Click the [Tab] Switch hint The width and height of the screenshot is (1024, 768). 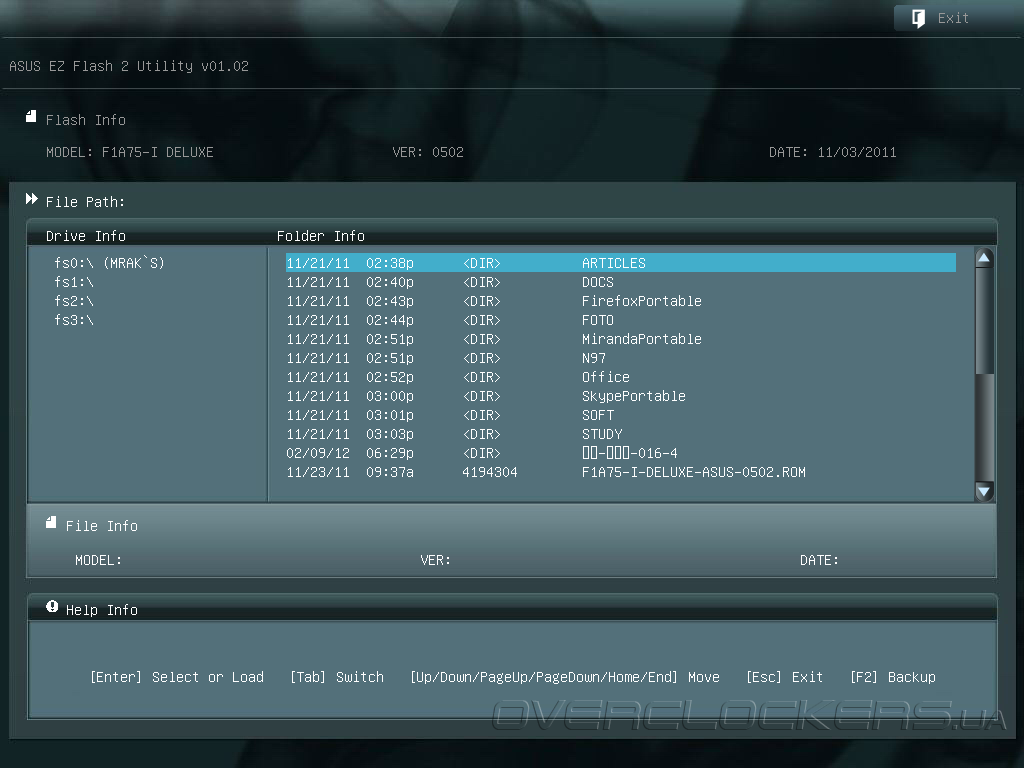point(337,677)
